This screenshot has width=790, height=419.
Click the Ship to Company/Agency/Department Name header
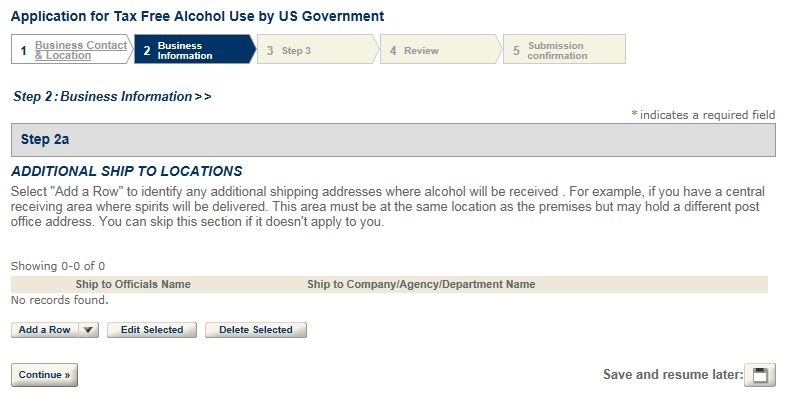421,285
